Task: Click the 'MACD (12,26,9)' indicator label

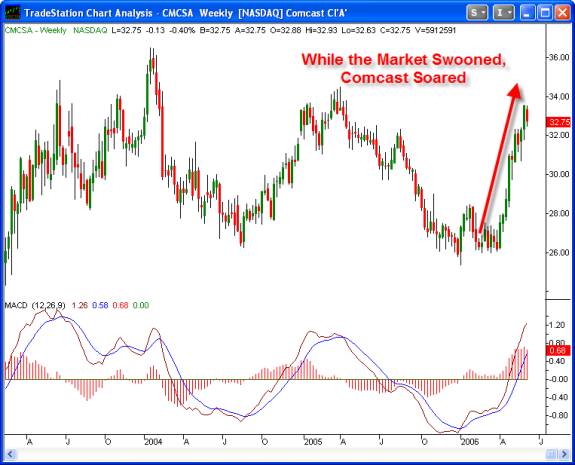Action: pos(35,305)
